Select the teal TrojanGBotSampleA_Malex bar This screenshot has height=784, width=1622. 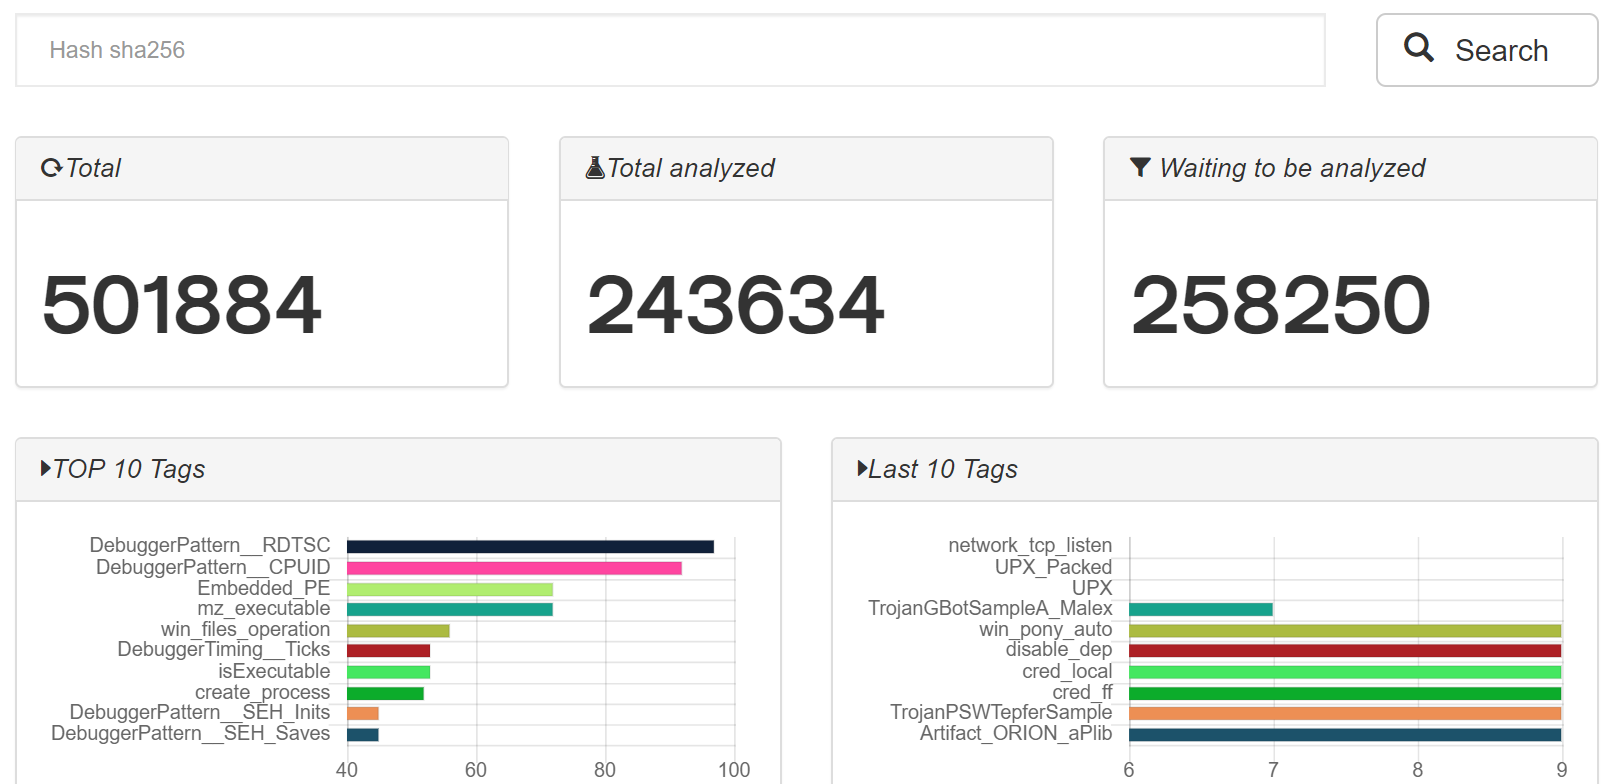pyautogui.click(x=1200, y=610)
